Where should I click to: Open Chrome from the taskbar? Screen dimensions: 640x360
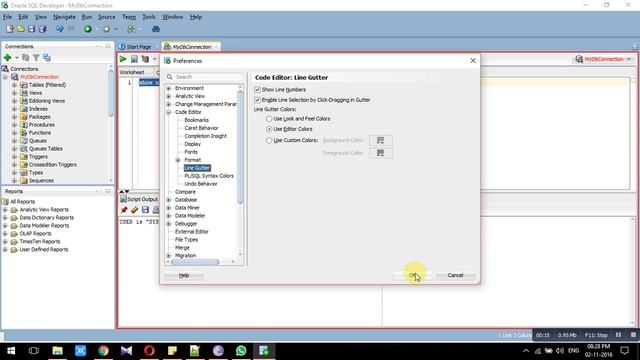(103, 351)
